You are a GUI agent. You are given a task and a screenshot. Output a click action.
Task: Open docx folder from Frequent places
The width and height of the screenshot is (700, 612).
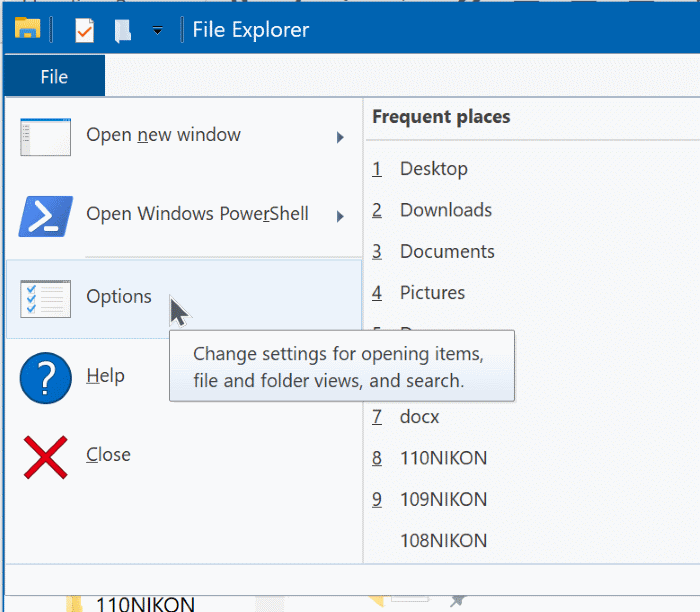[419, 417]
